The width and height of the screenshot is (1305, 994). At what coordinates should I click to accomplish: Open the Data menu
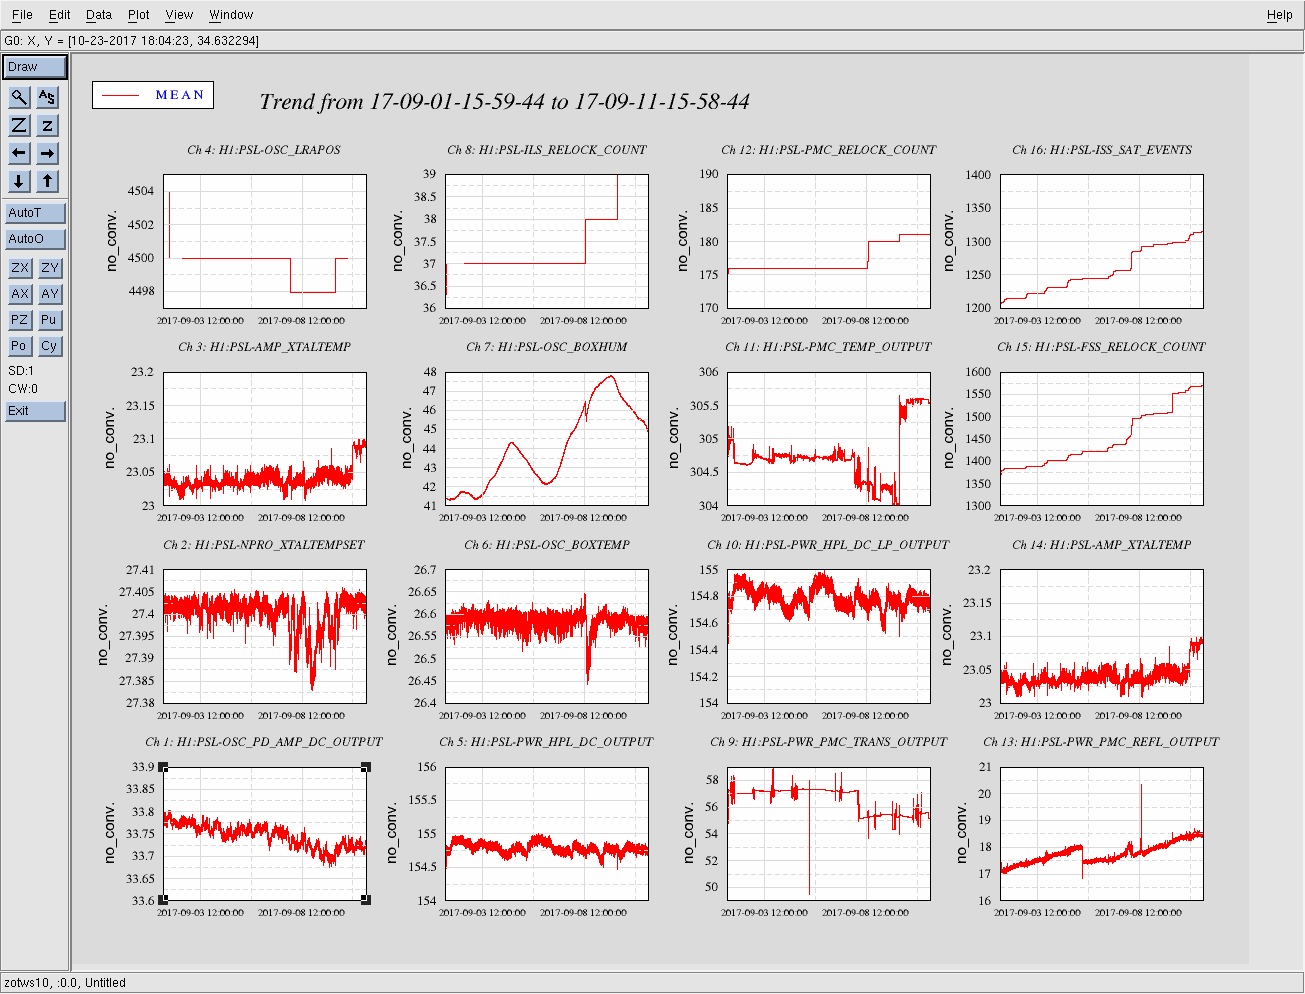[x=98, y=15]
